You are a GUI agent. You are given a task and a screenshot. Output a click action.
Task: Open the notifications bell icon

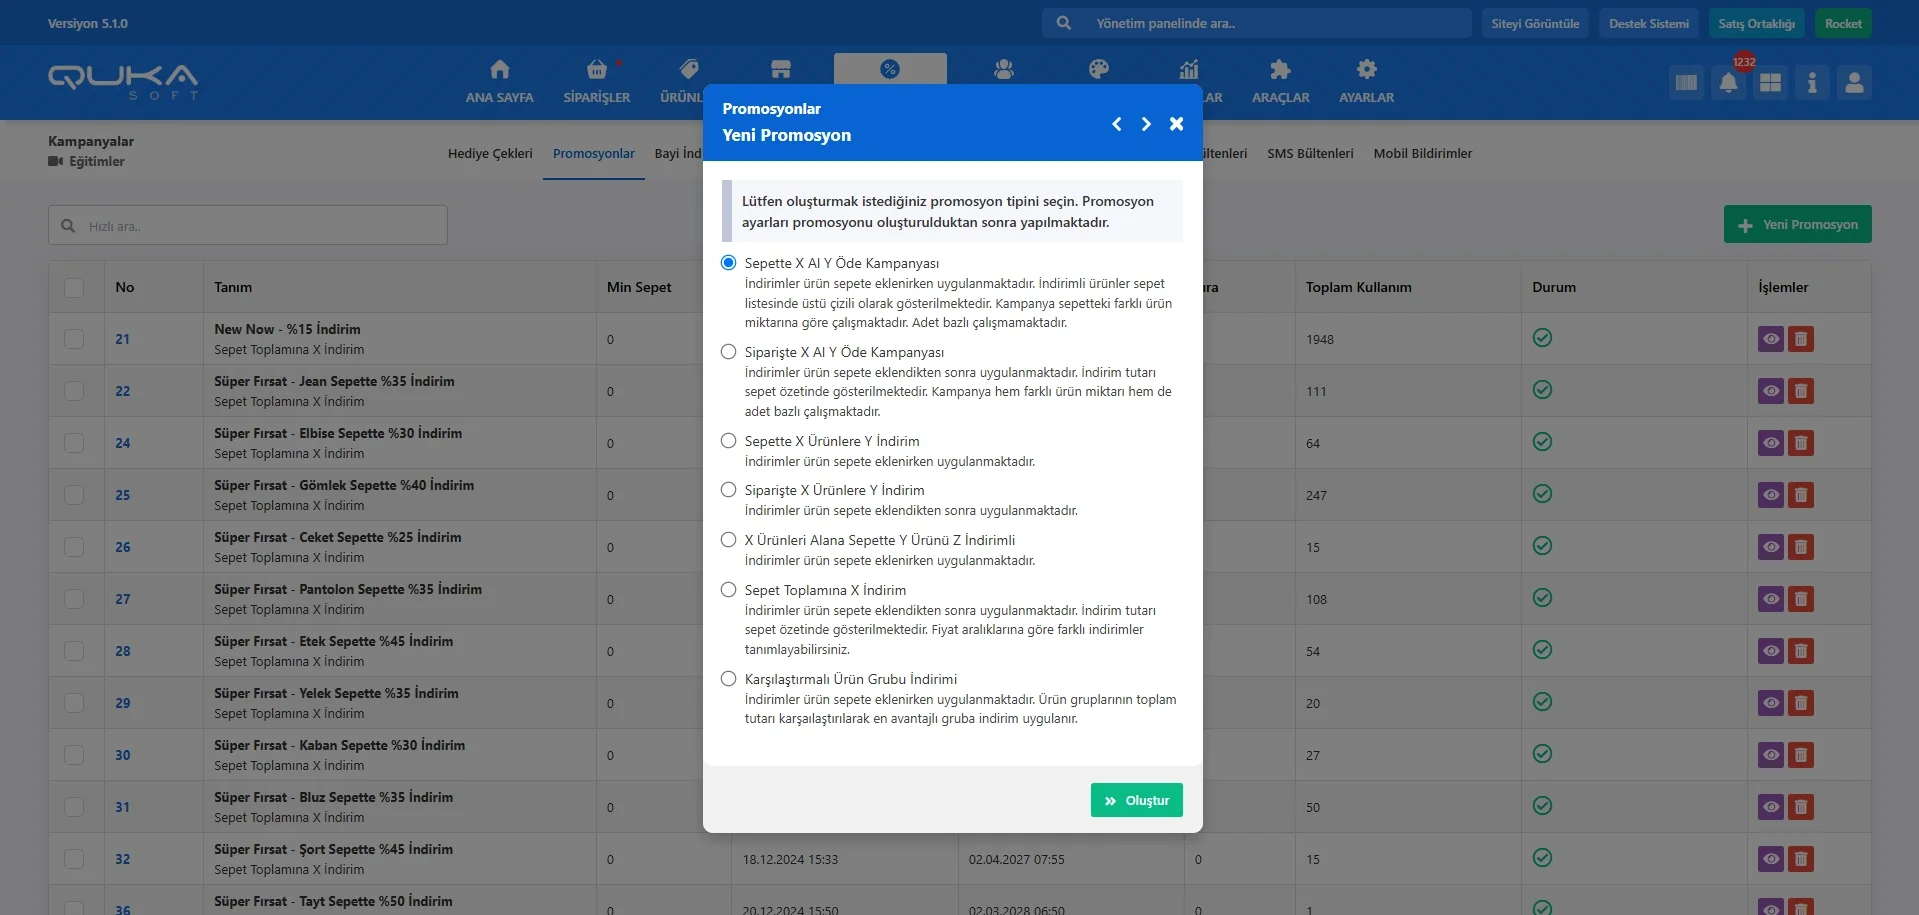point(1728,83)
